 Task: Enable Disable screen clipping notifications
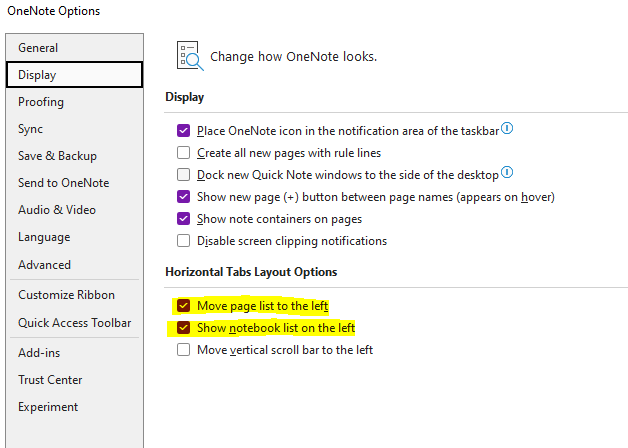coord(183,241)
